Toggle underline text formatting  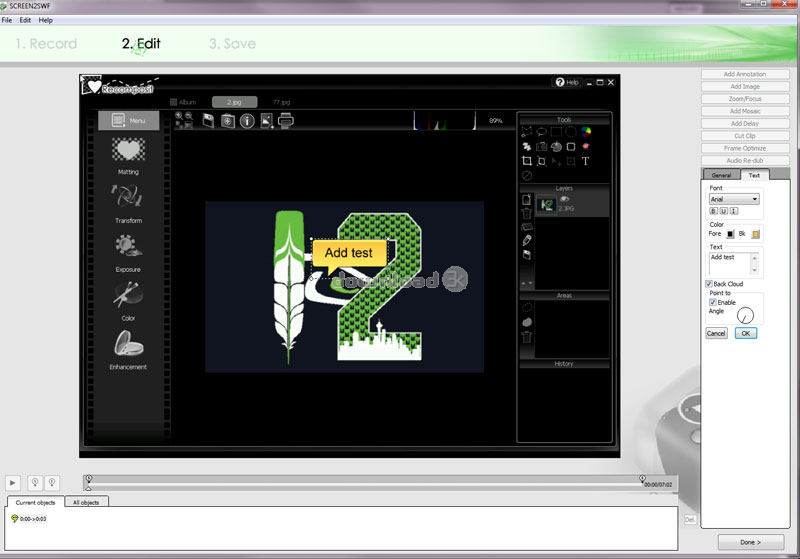pos(723,211)
